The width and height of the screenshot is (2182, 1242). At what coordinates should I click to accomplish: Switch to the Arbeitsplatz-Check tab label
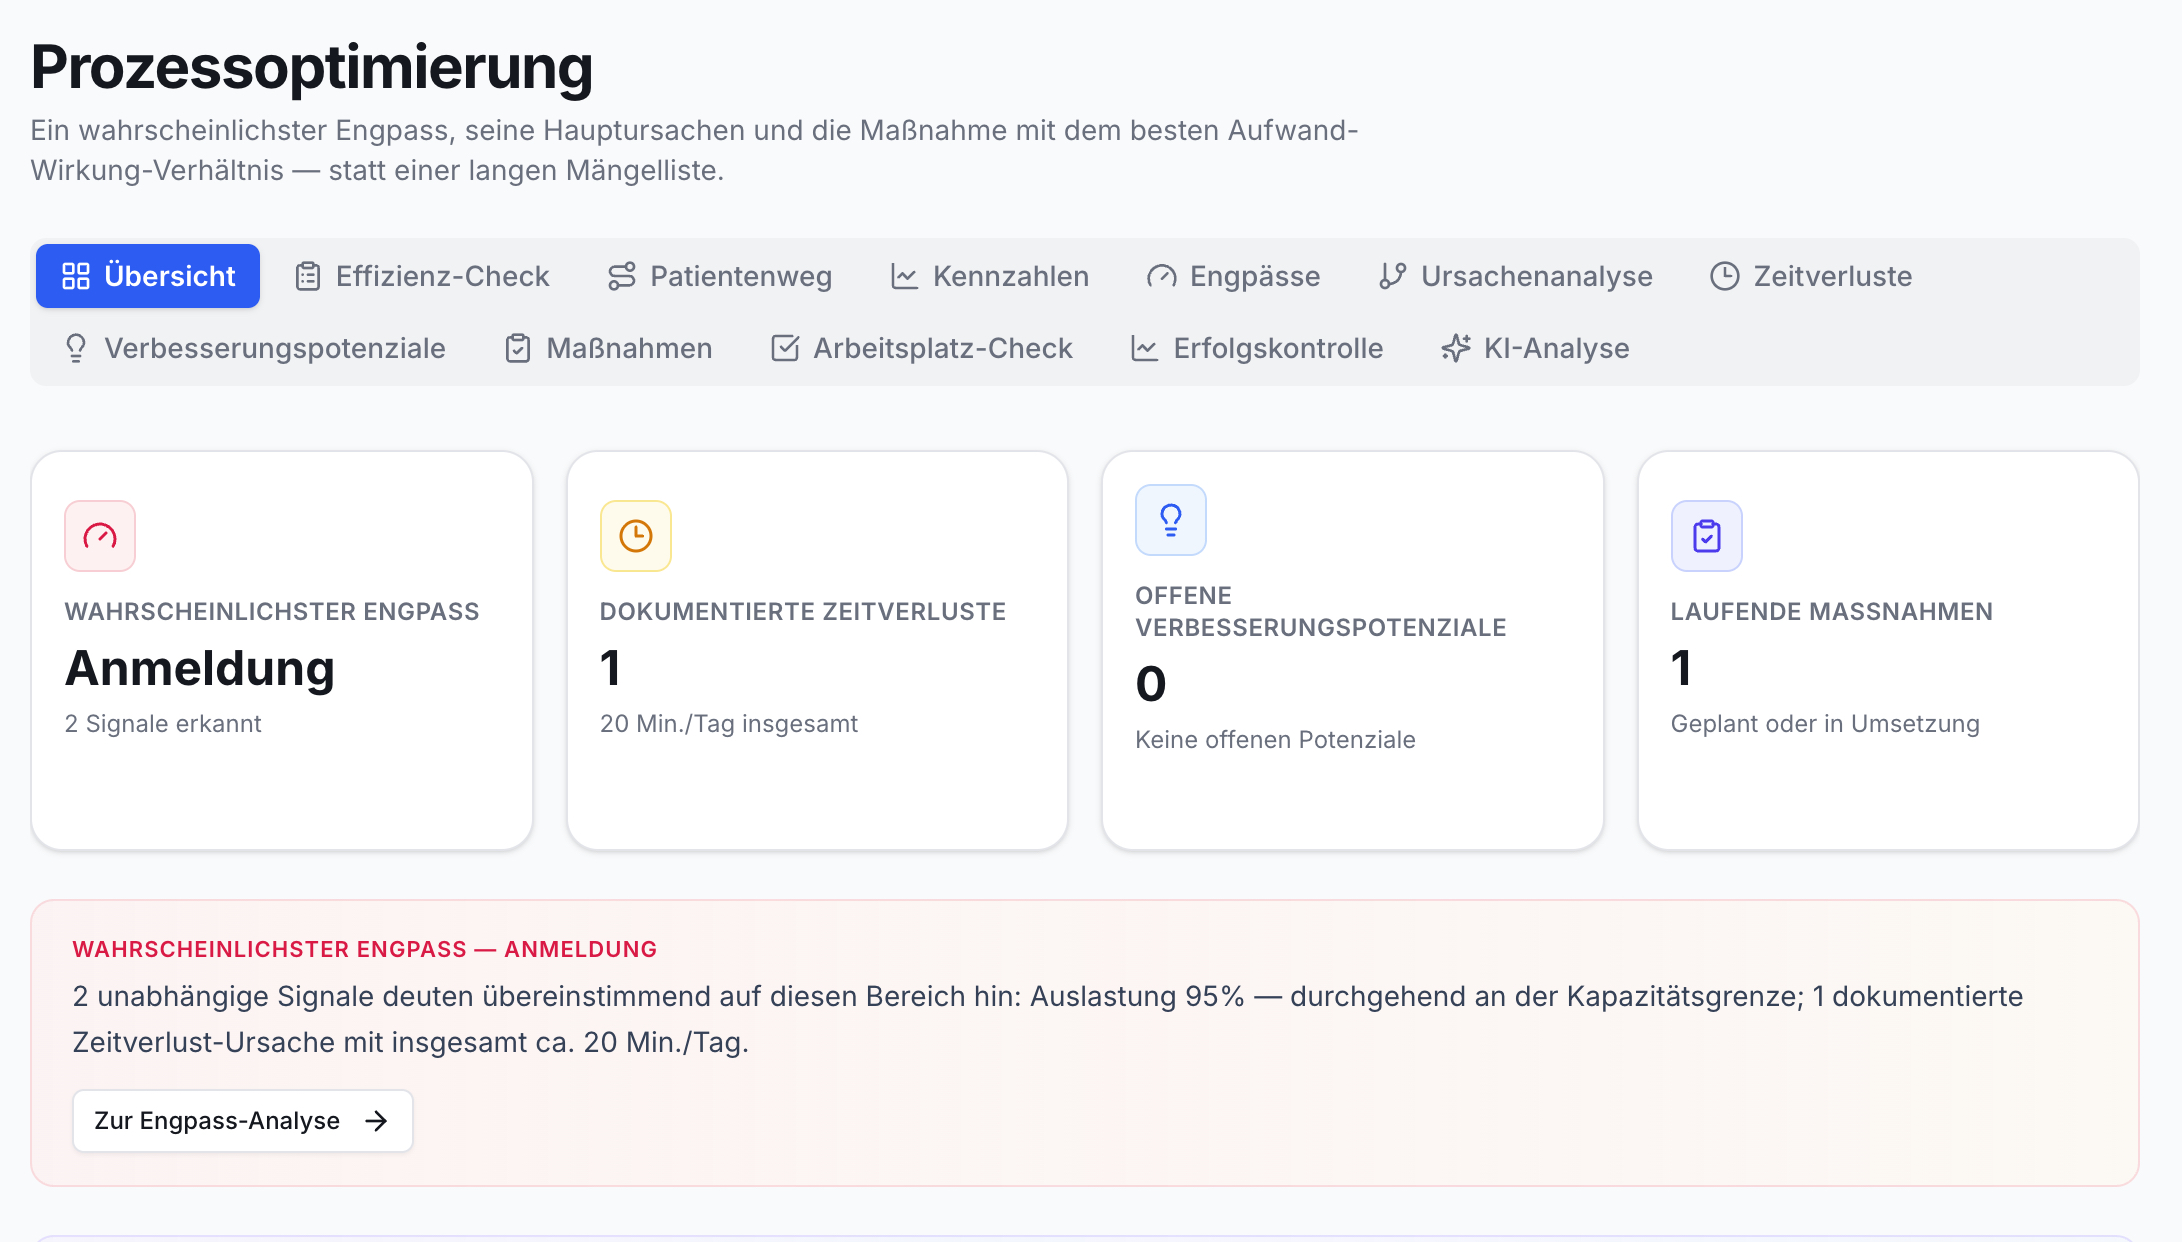943,348
